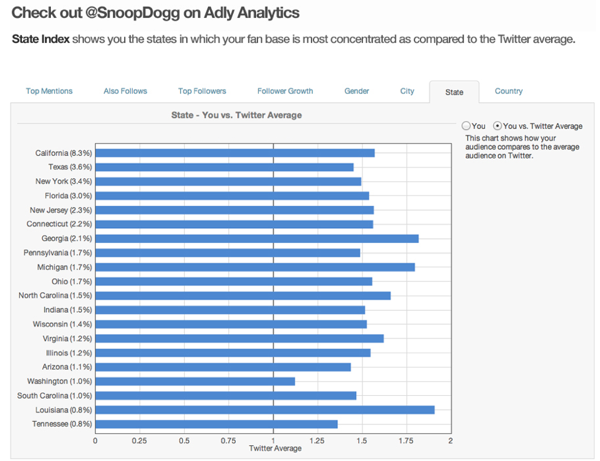Click the California bar in the chart
This screenshot has height=461, width=600.
(x=235, y=153)
